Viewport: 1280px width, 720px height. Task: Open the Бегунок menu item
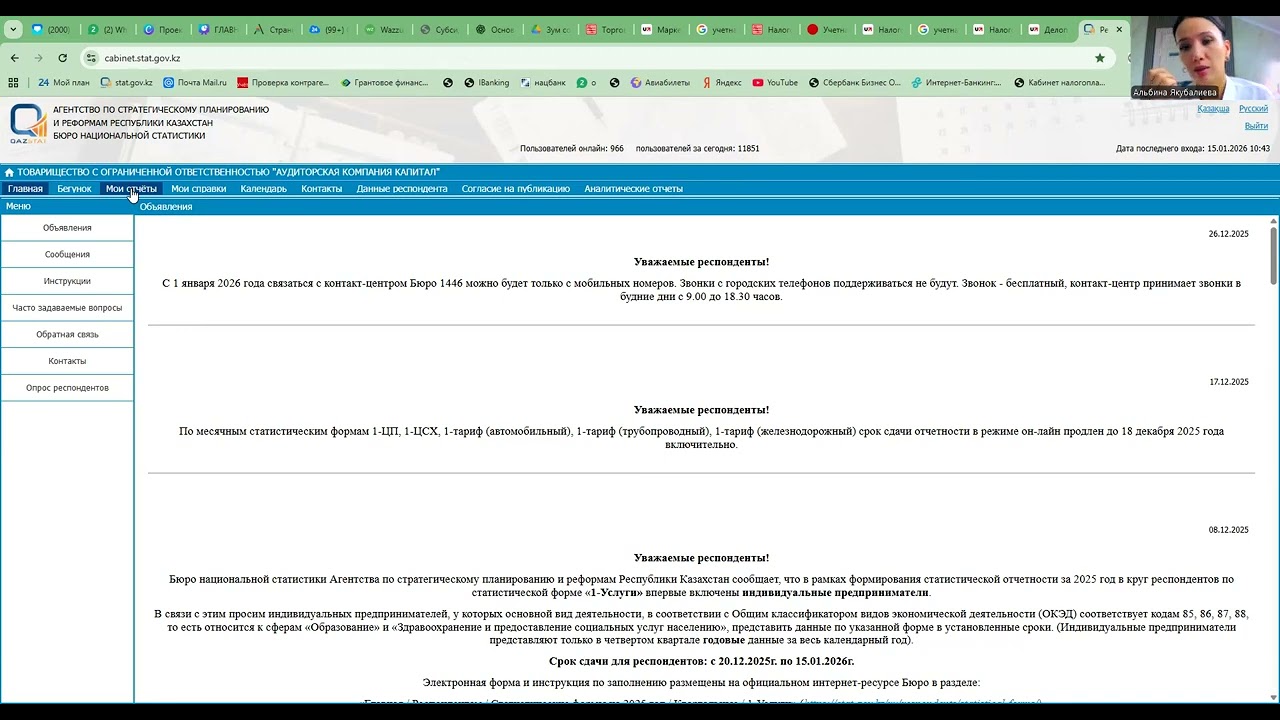click(x=74, y=188)
